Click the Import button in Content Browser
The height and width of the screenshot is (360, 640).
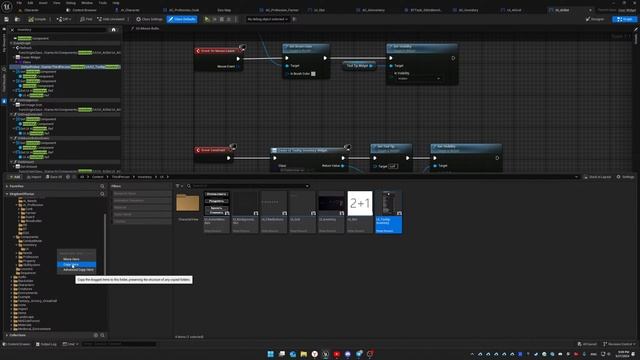pyautogui.click(x=34, y=177)
